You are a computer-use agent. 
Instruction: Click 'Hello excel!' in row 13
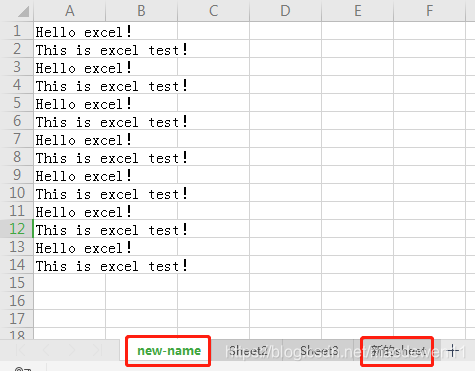(83, 248)
